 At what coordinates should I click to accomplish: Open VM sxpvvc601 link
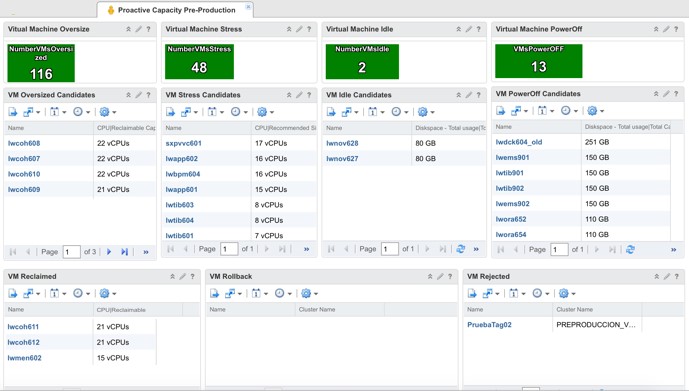click(184, 143)
